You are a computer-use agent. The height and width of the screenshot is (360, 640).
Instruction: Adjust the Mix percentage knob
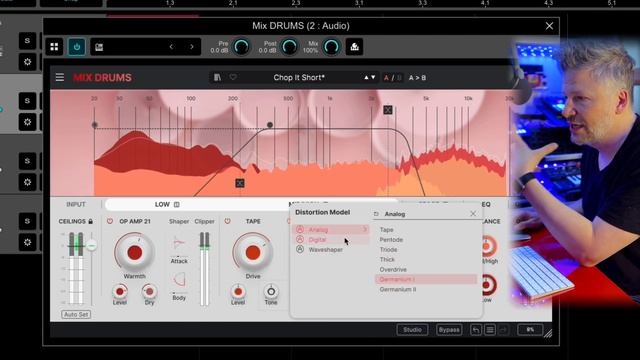pyautogui.click(x=331, y=47)
